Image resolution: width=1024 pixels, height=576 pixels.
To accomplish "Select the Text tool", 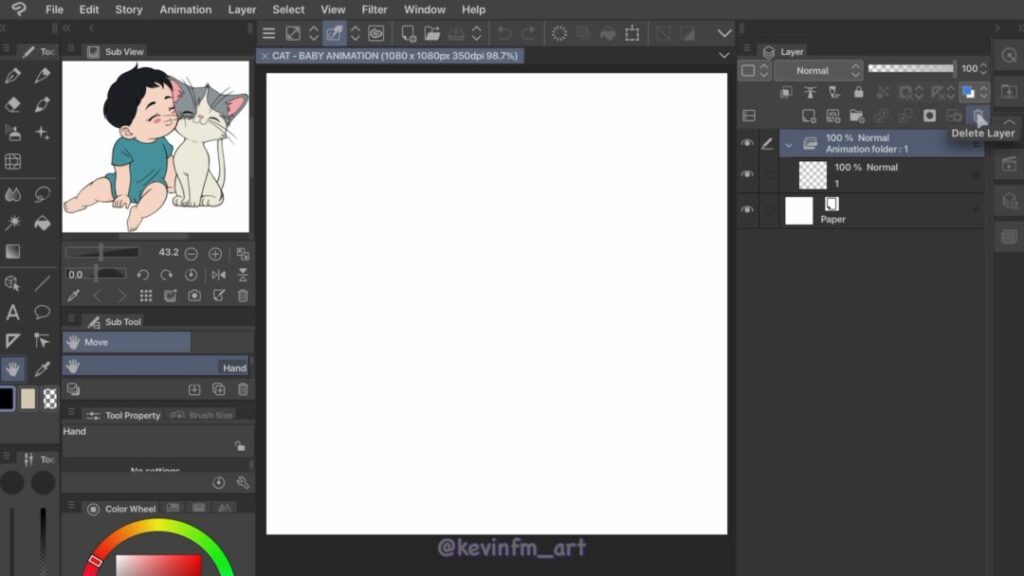I will click(13, 313).
